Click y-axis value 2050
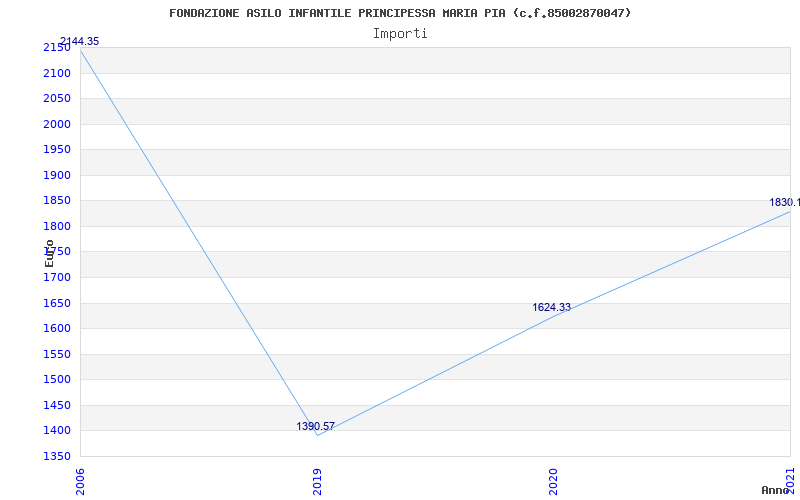This screenshot has height=500, width=800. tap(57, 98)
